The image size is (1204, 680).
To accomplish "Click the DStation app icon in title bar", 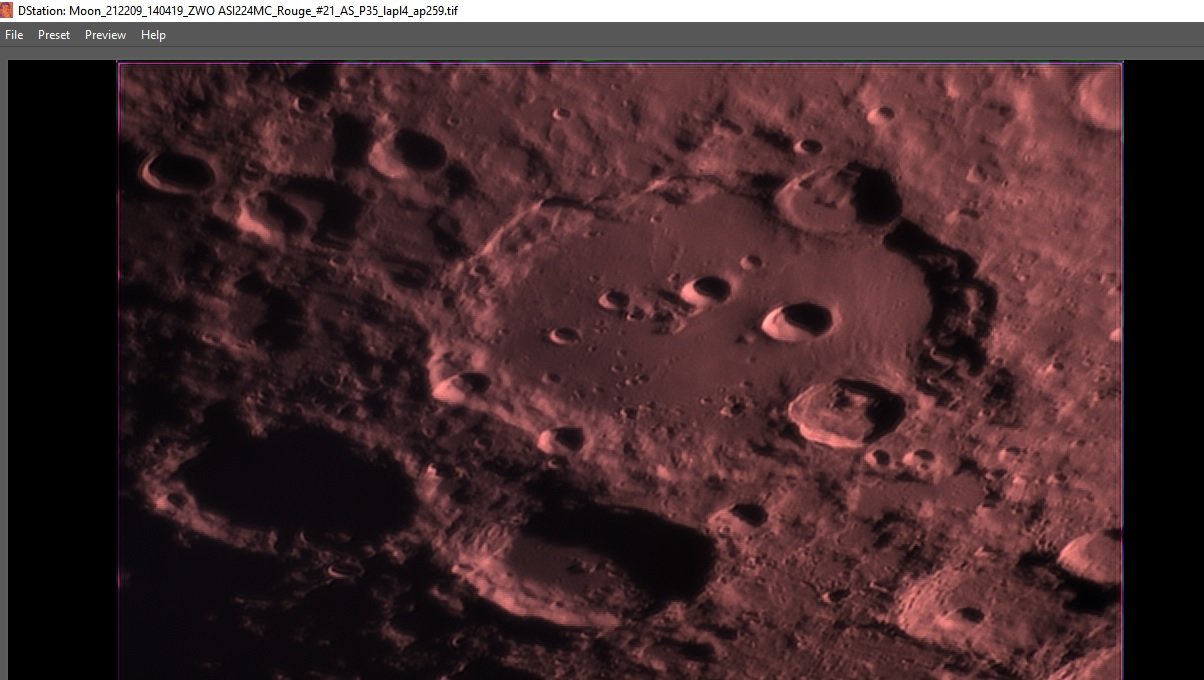I will (8, 10).
